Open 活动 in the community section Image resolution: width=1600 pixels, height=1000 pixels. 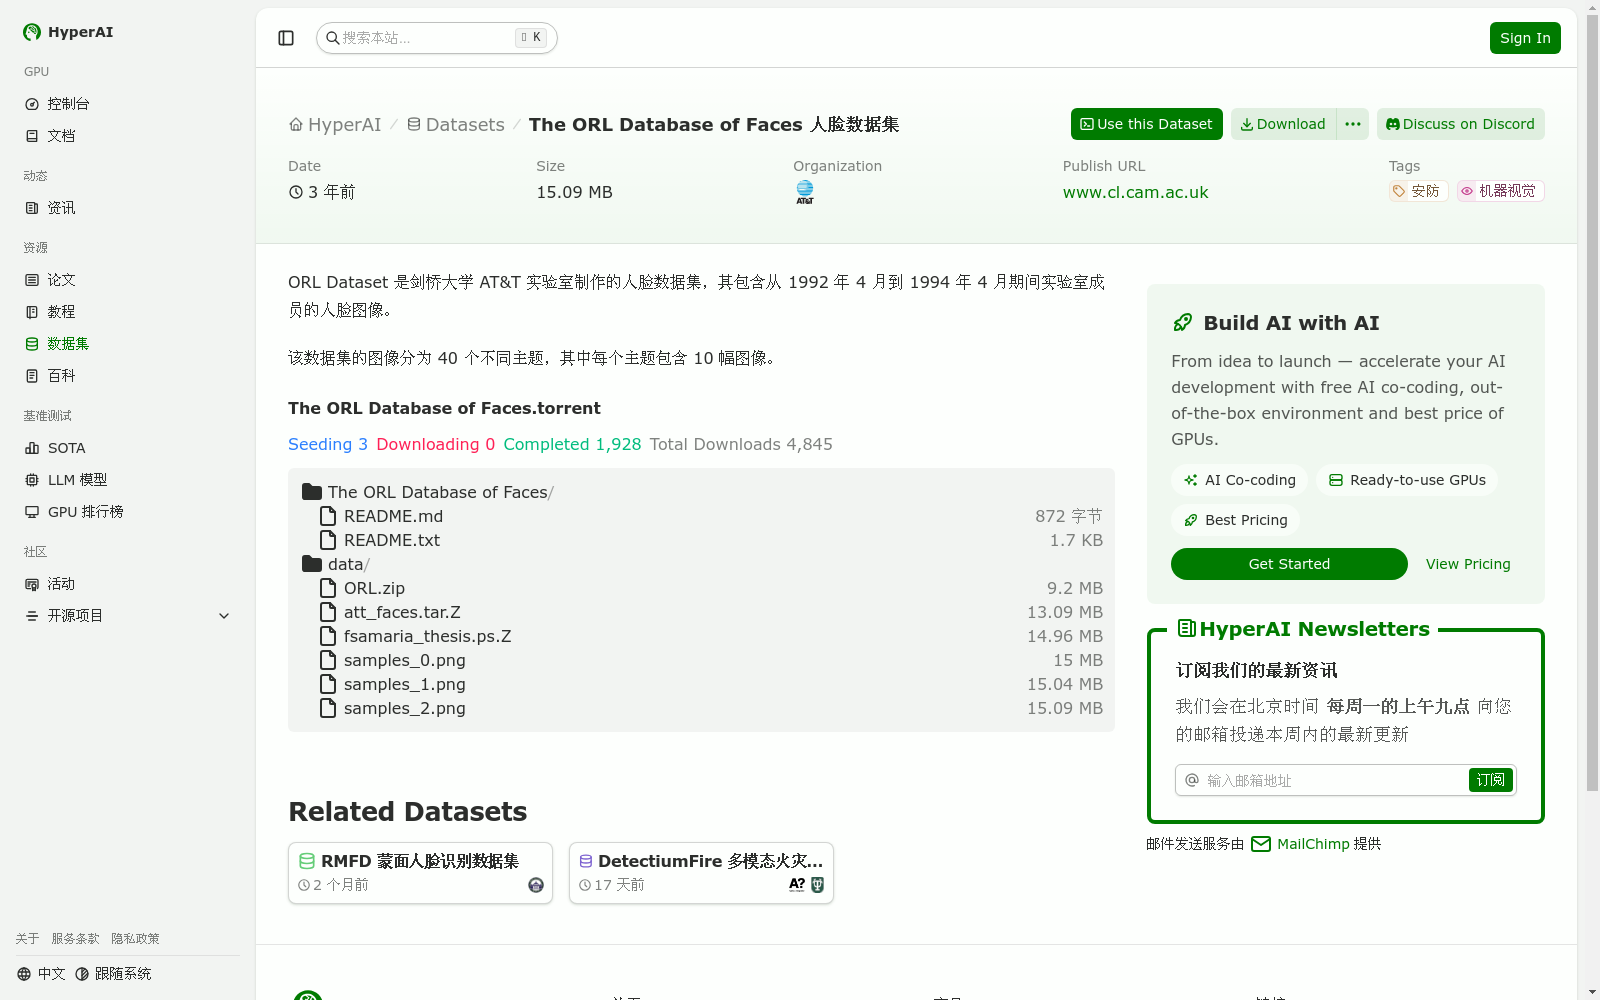point(128,584)
